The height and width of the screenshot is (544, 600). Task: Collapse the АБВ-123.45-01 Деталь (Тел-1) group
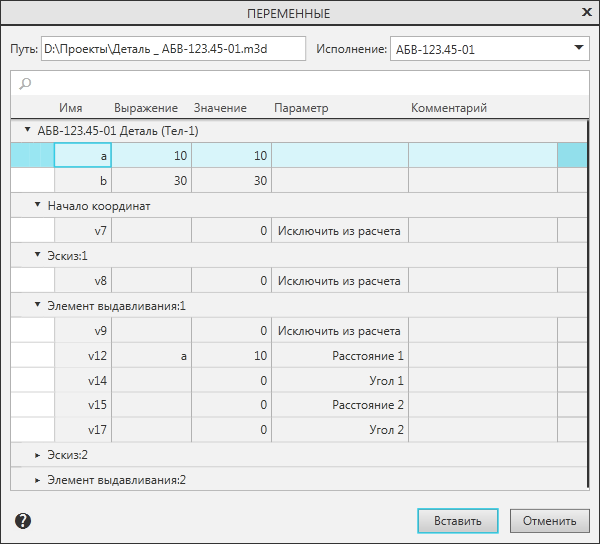pos(27,130)
